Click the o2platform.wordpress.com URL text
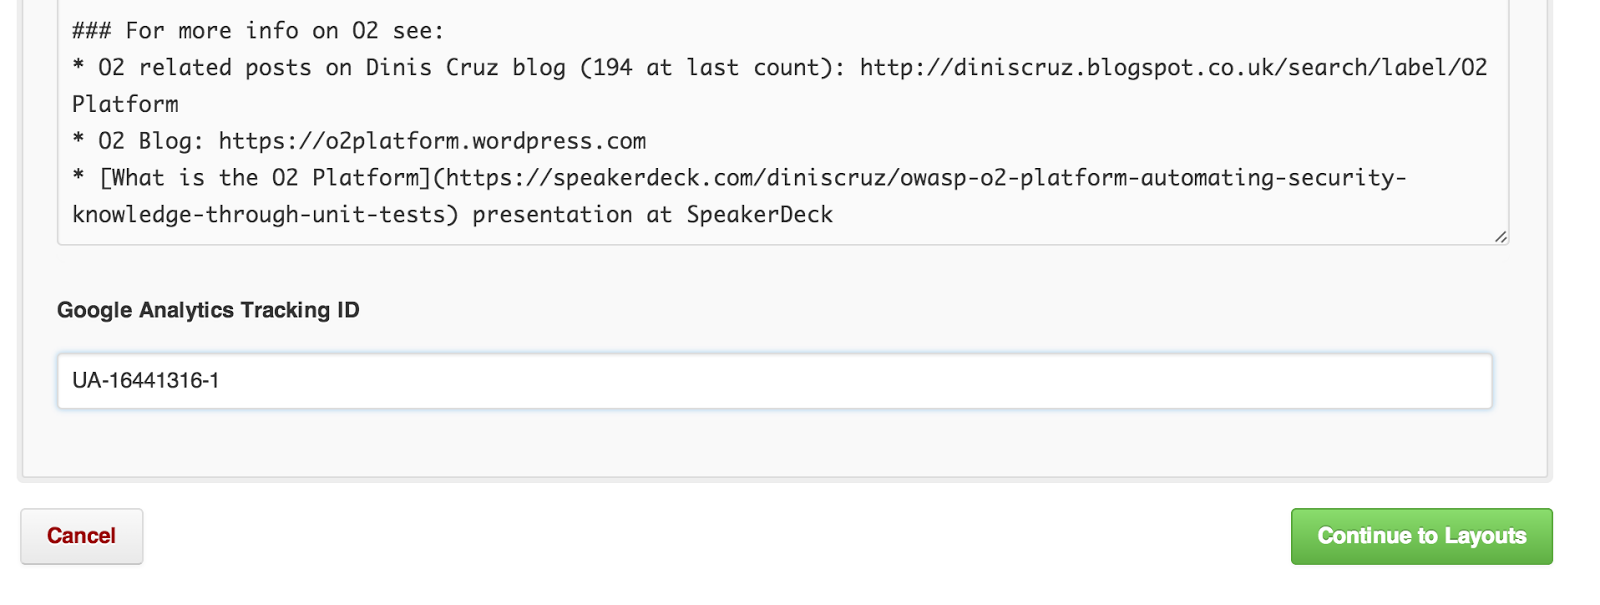Image resolution: width=1600 pixels, height=605 pixels. [x=432, y=141]
